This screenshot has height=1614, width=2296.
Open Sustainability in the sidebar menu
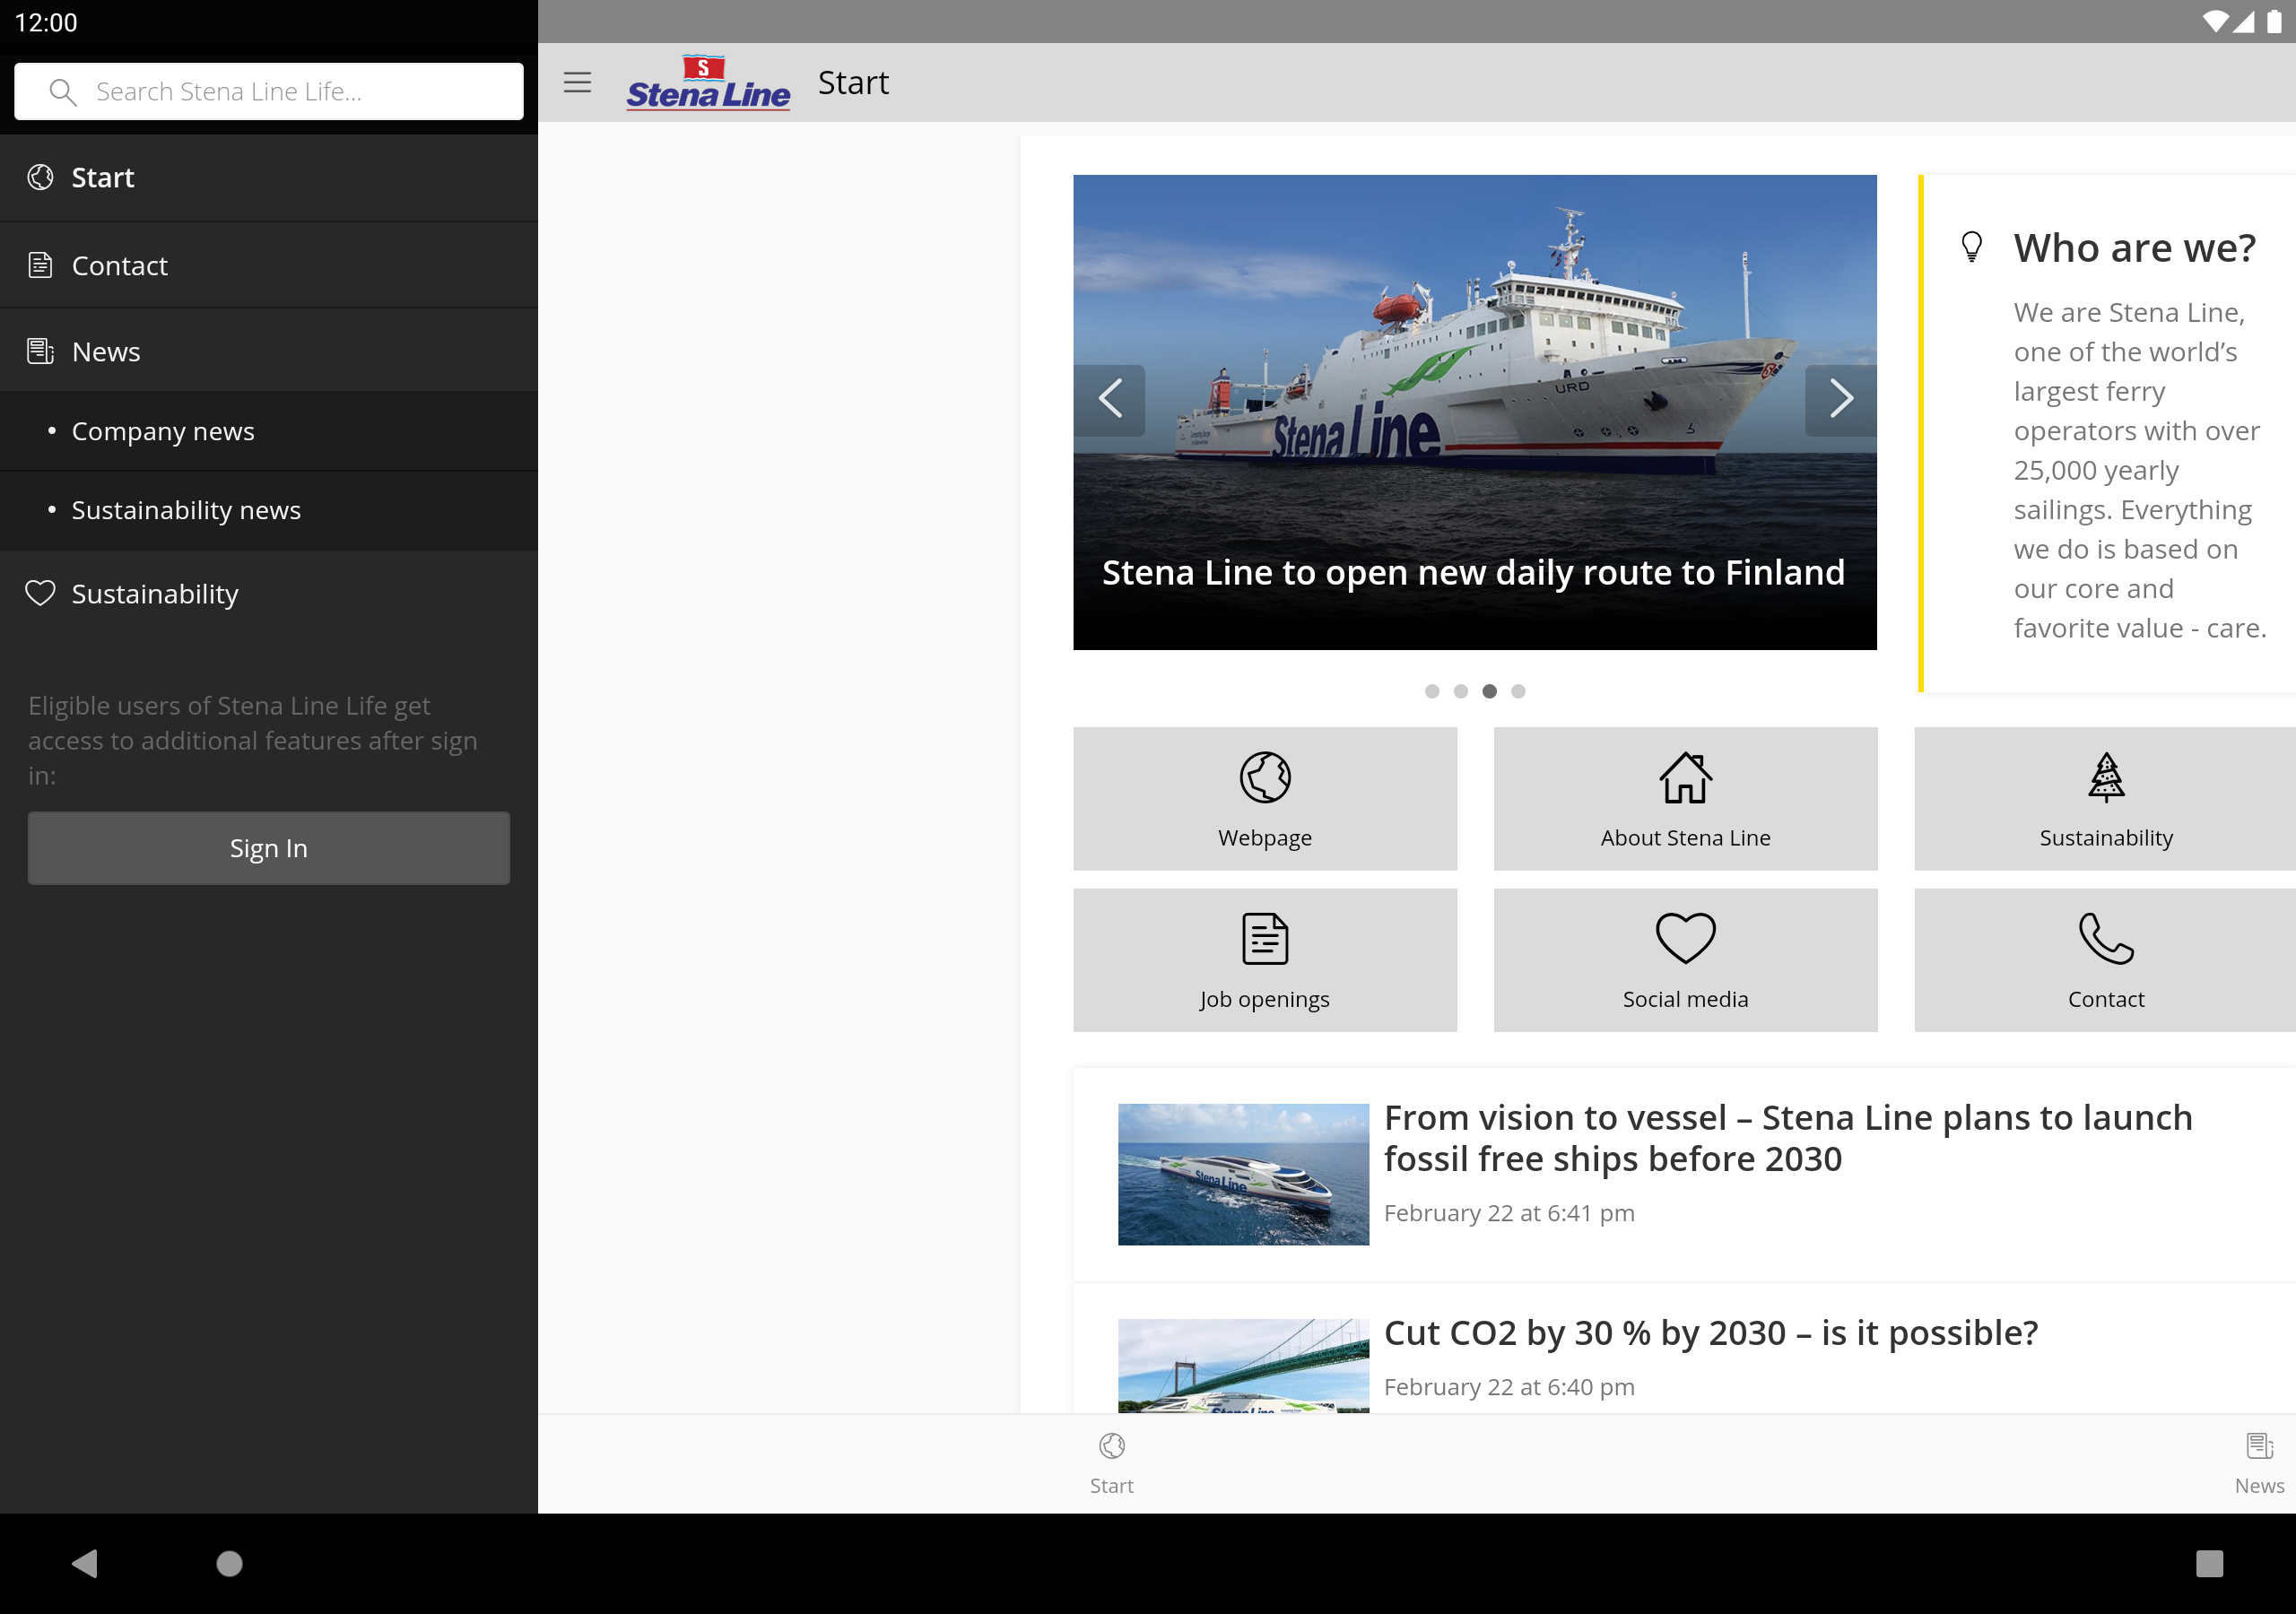tap(269, 594)
